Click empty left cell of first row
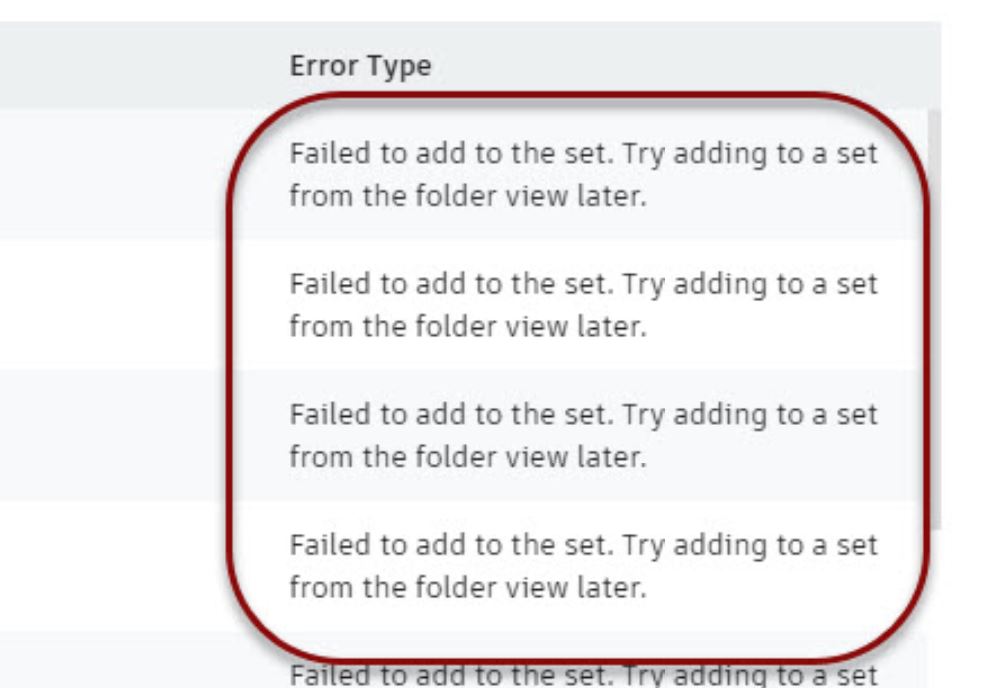 [115, 174]
